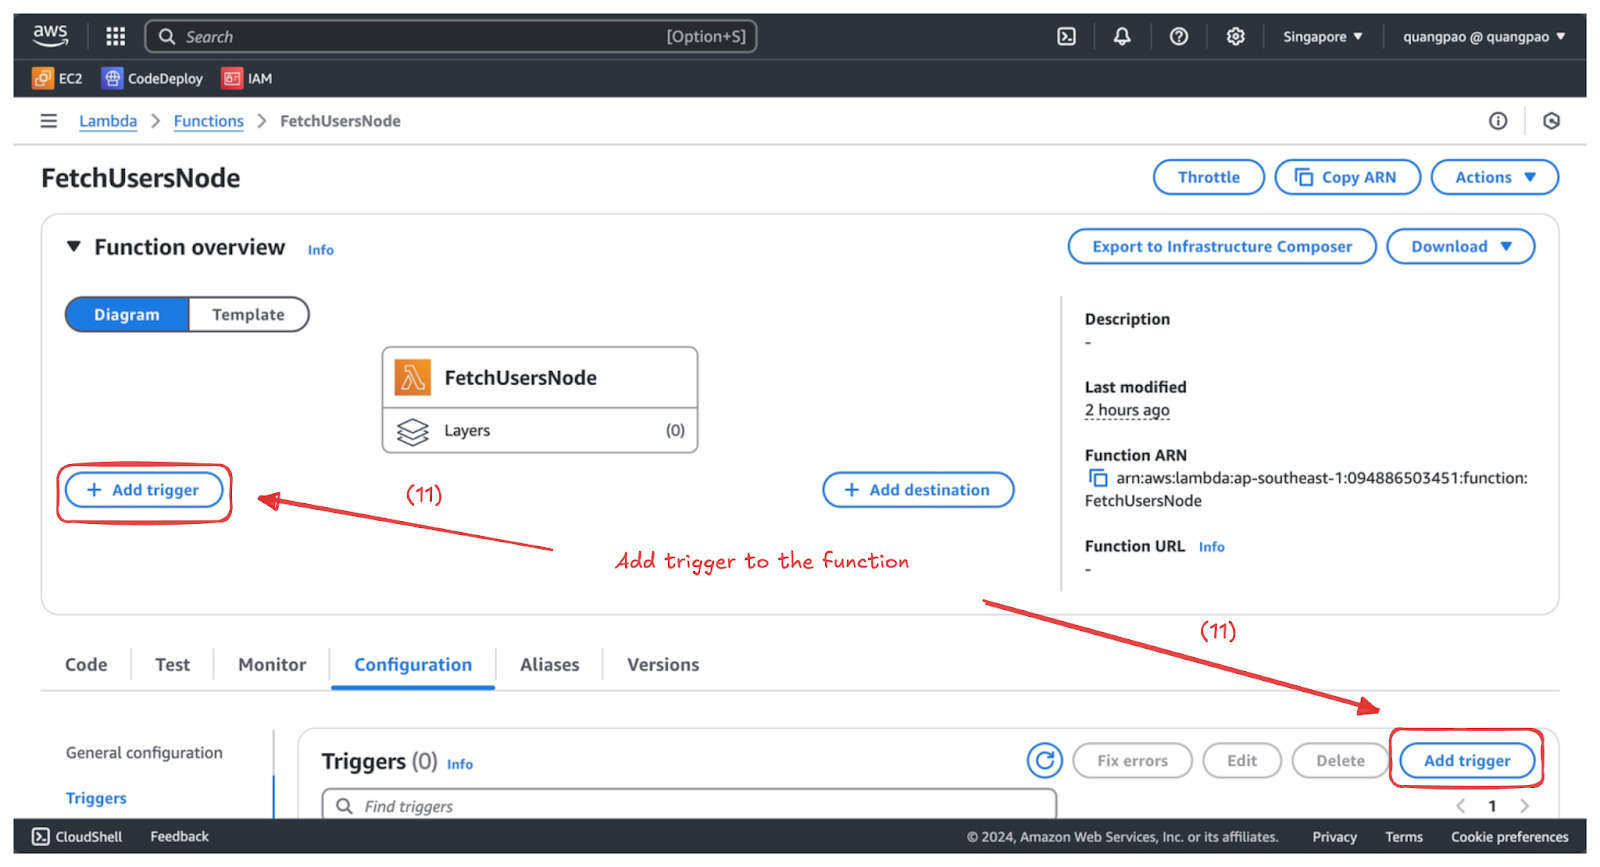Open the info panel icon beside breadcrumbs
Viewport: 1600px width, 867px height.
tap(1498, 121)
